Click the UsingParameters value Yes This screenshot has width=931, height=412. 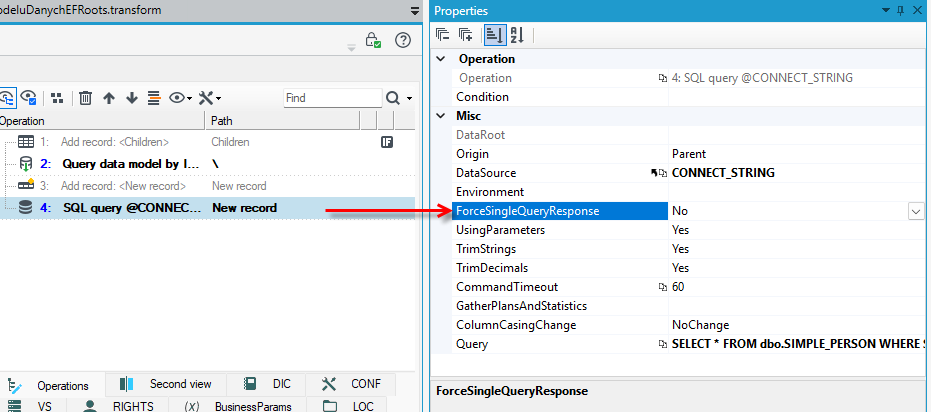(x=680, y=230)
